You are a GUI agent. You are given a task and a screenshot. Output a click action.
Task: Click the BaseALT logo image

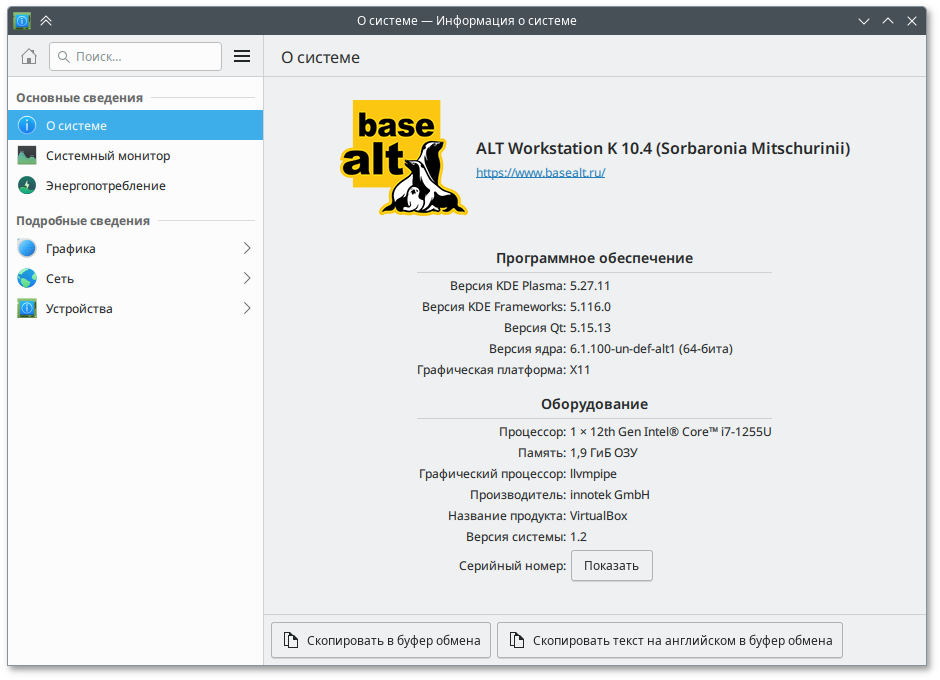pyautogui.click(x=410, y=158)
